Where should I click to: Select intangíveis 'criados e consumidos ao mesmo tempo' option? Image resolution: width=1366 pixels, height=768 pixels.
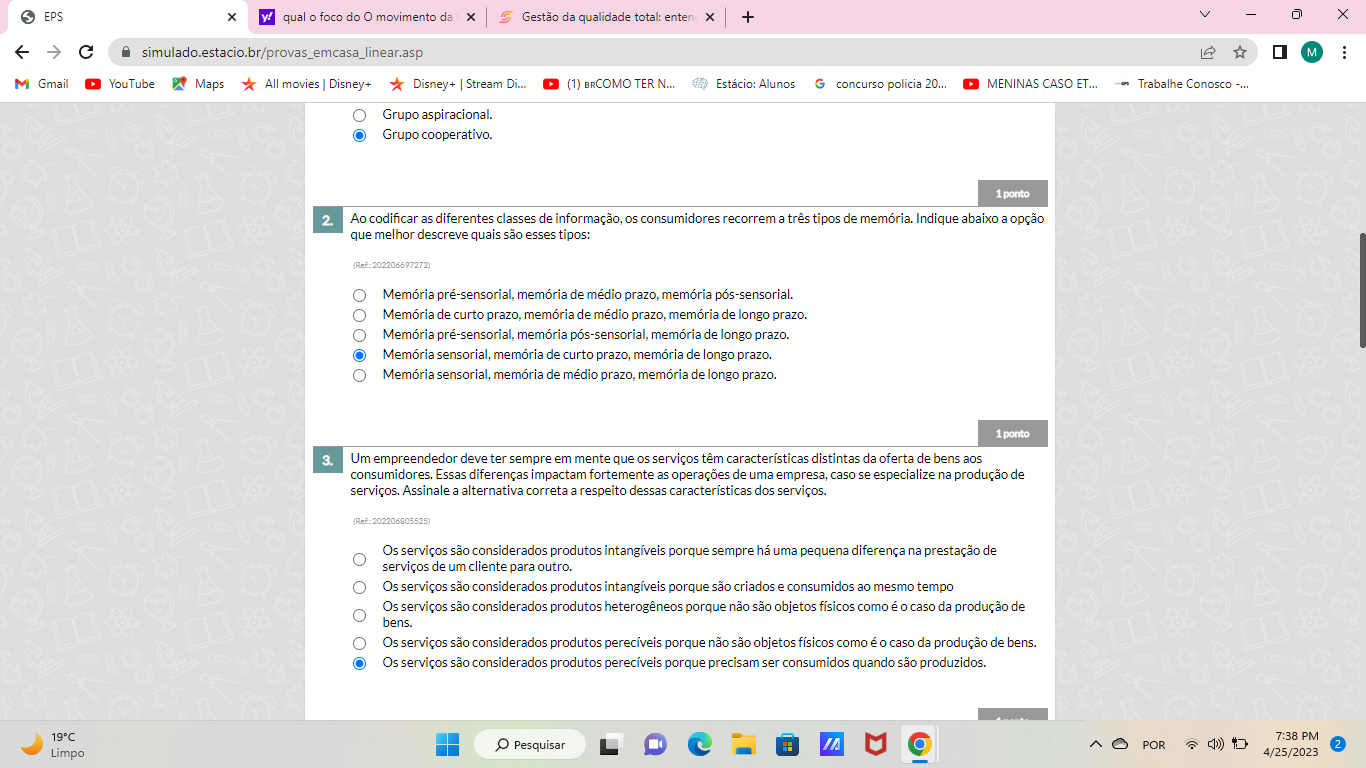pyautogui.click(x=360, y=587)
